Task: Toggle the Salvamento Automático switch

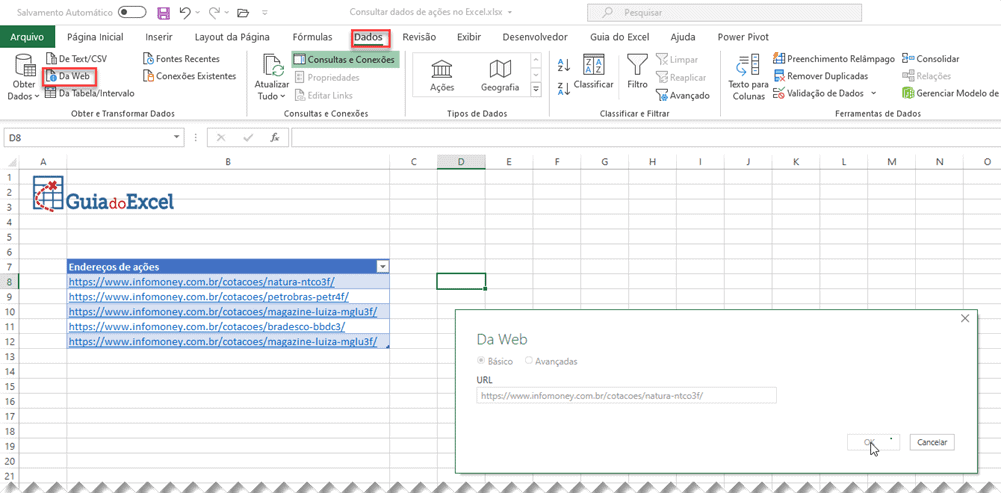Action: coord(132,12)
